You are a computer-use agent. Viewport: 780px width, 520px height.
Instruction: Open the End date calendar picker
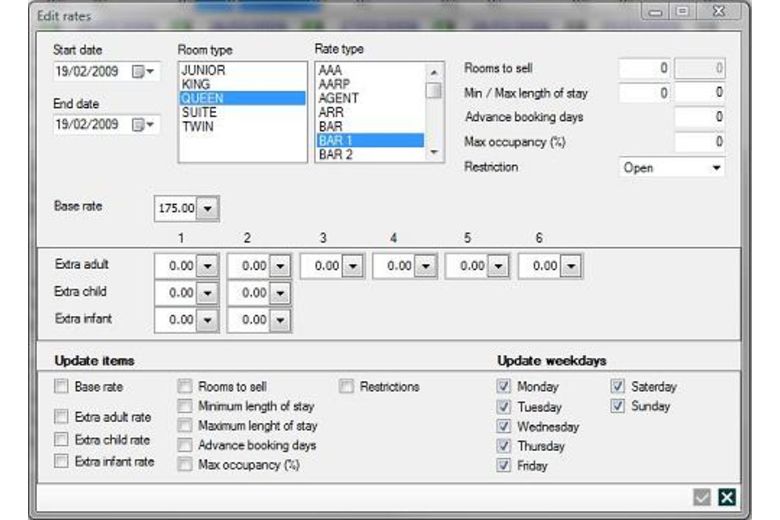point(145,125)
